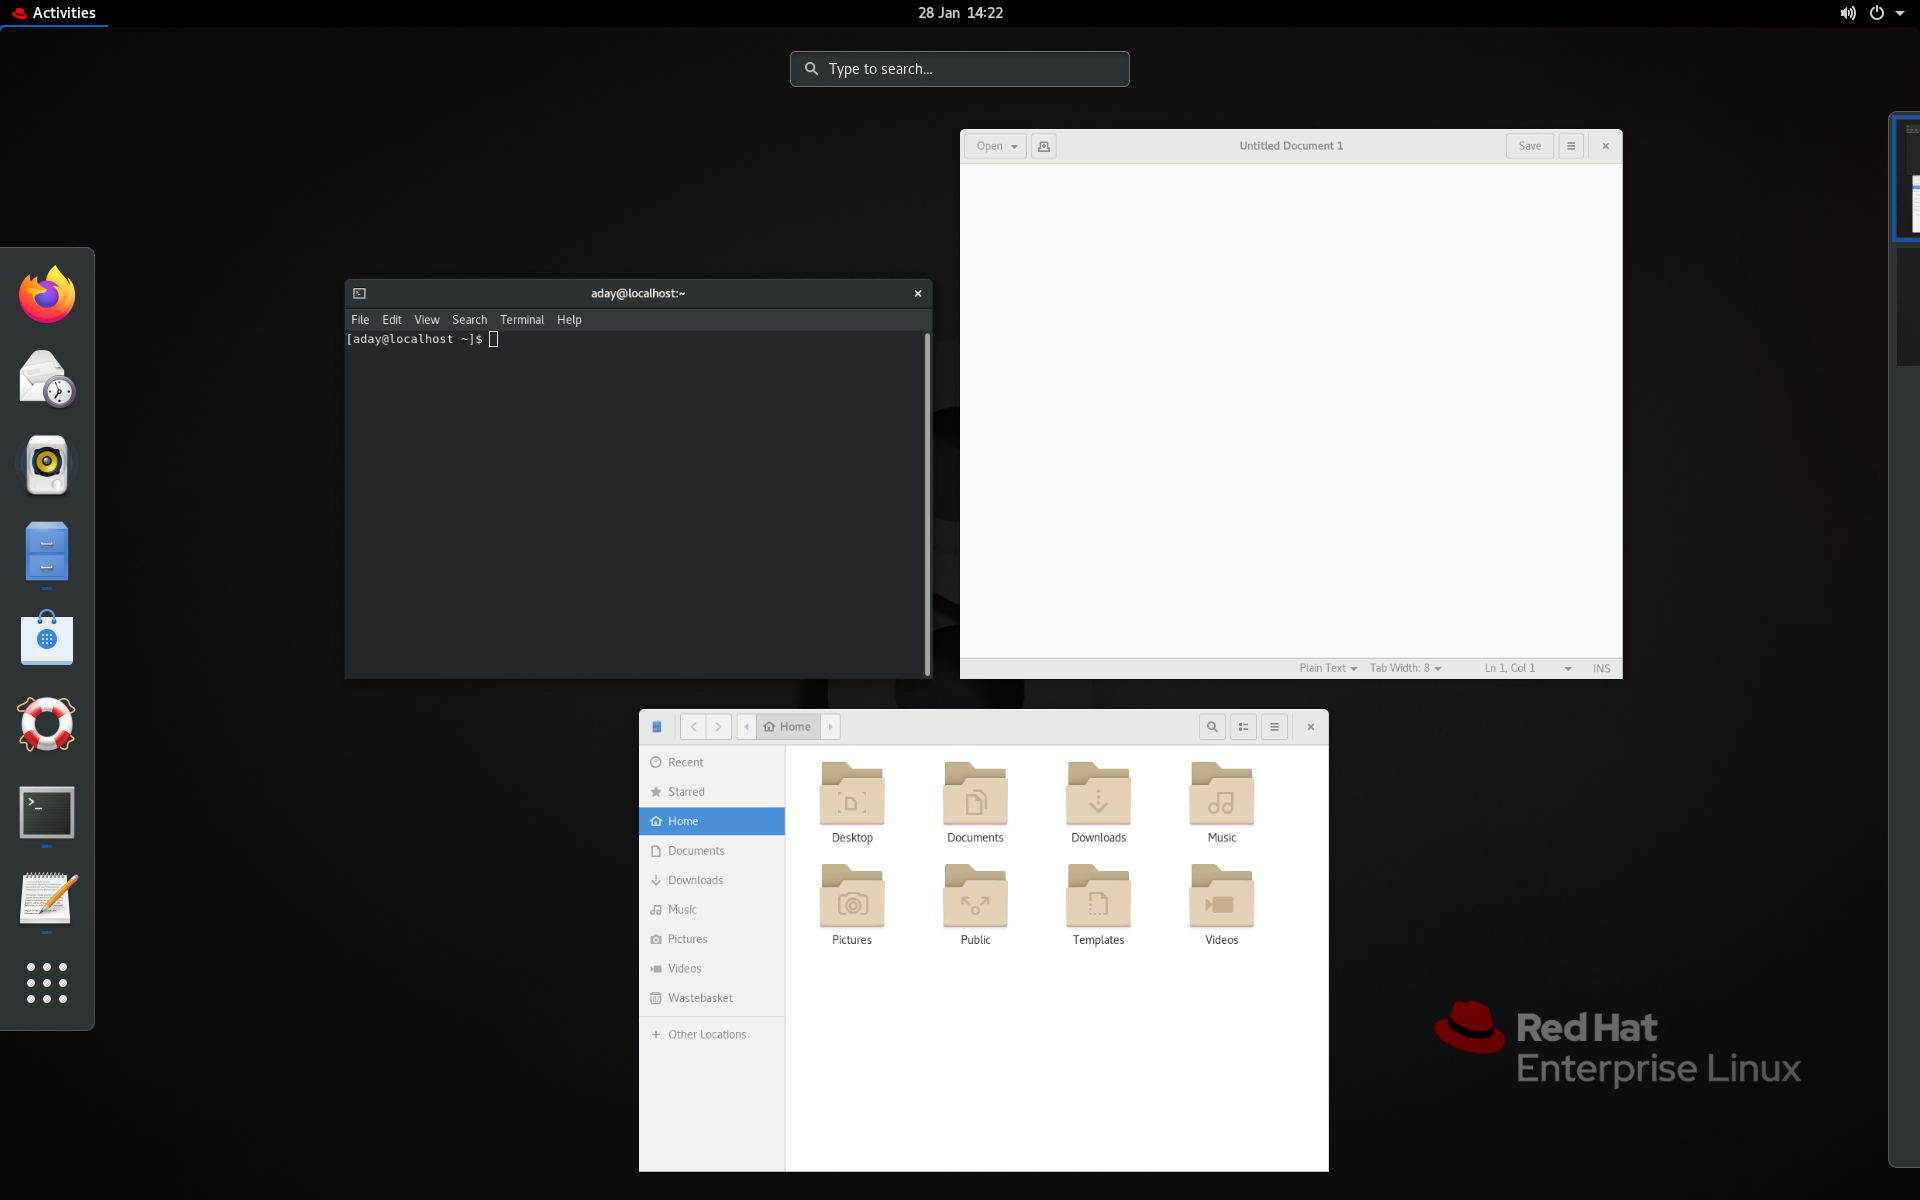Expand the Plain Text language dropdown
Screen dimensions: 1920x1200
1327,668
